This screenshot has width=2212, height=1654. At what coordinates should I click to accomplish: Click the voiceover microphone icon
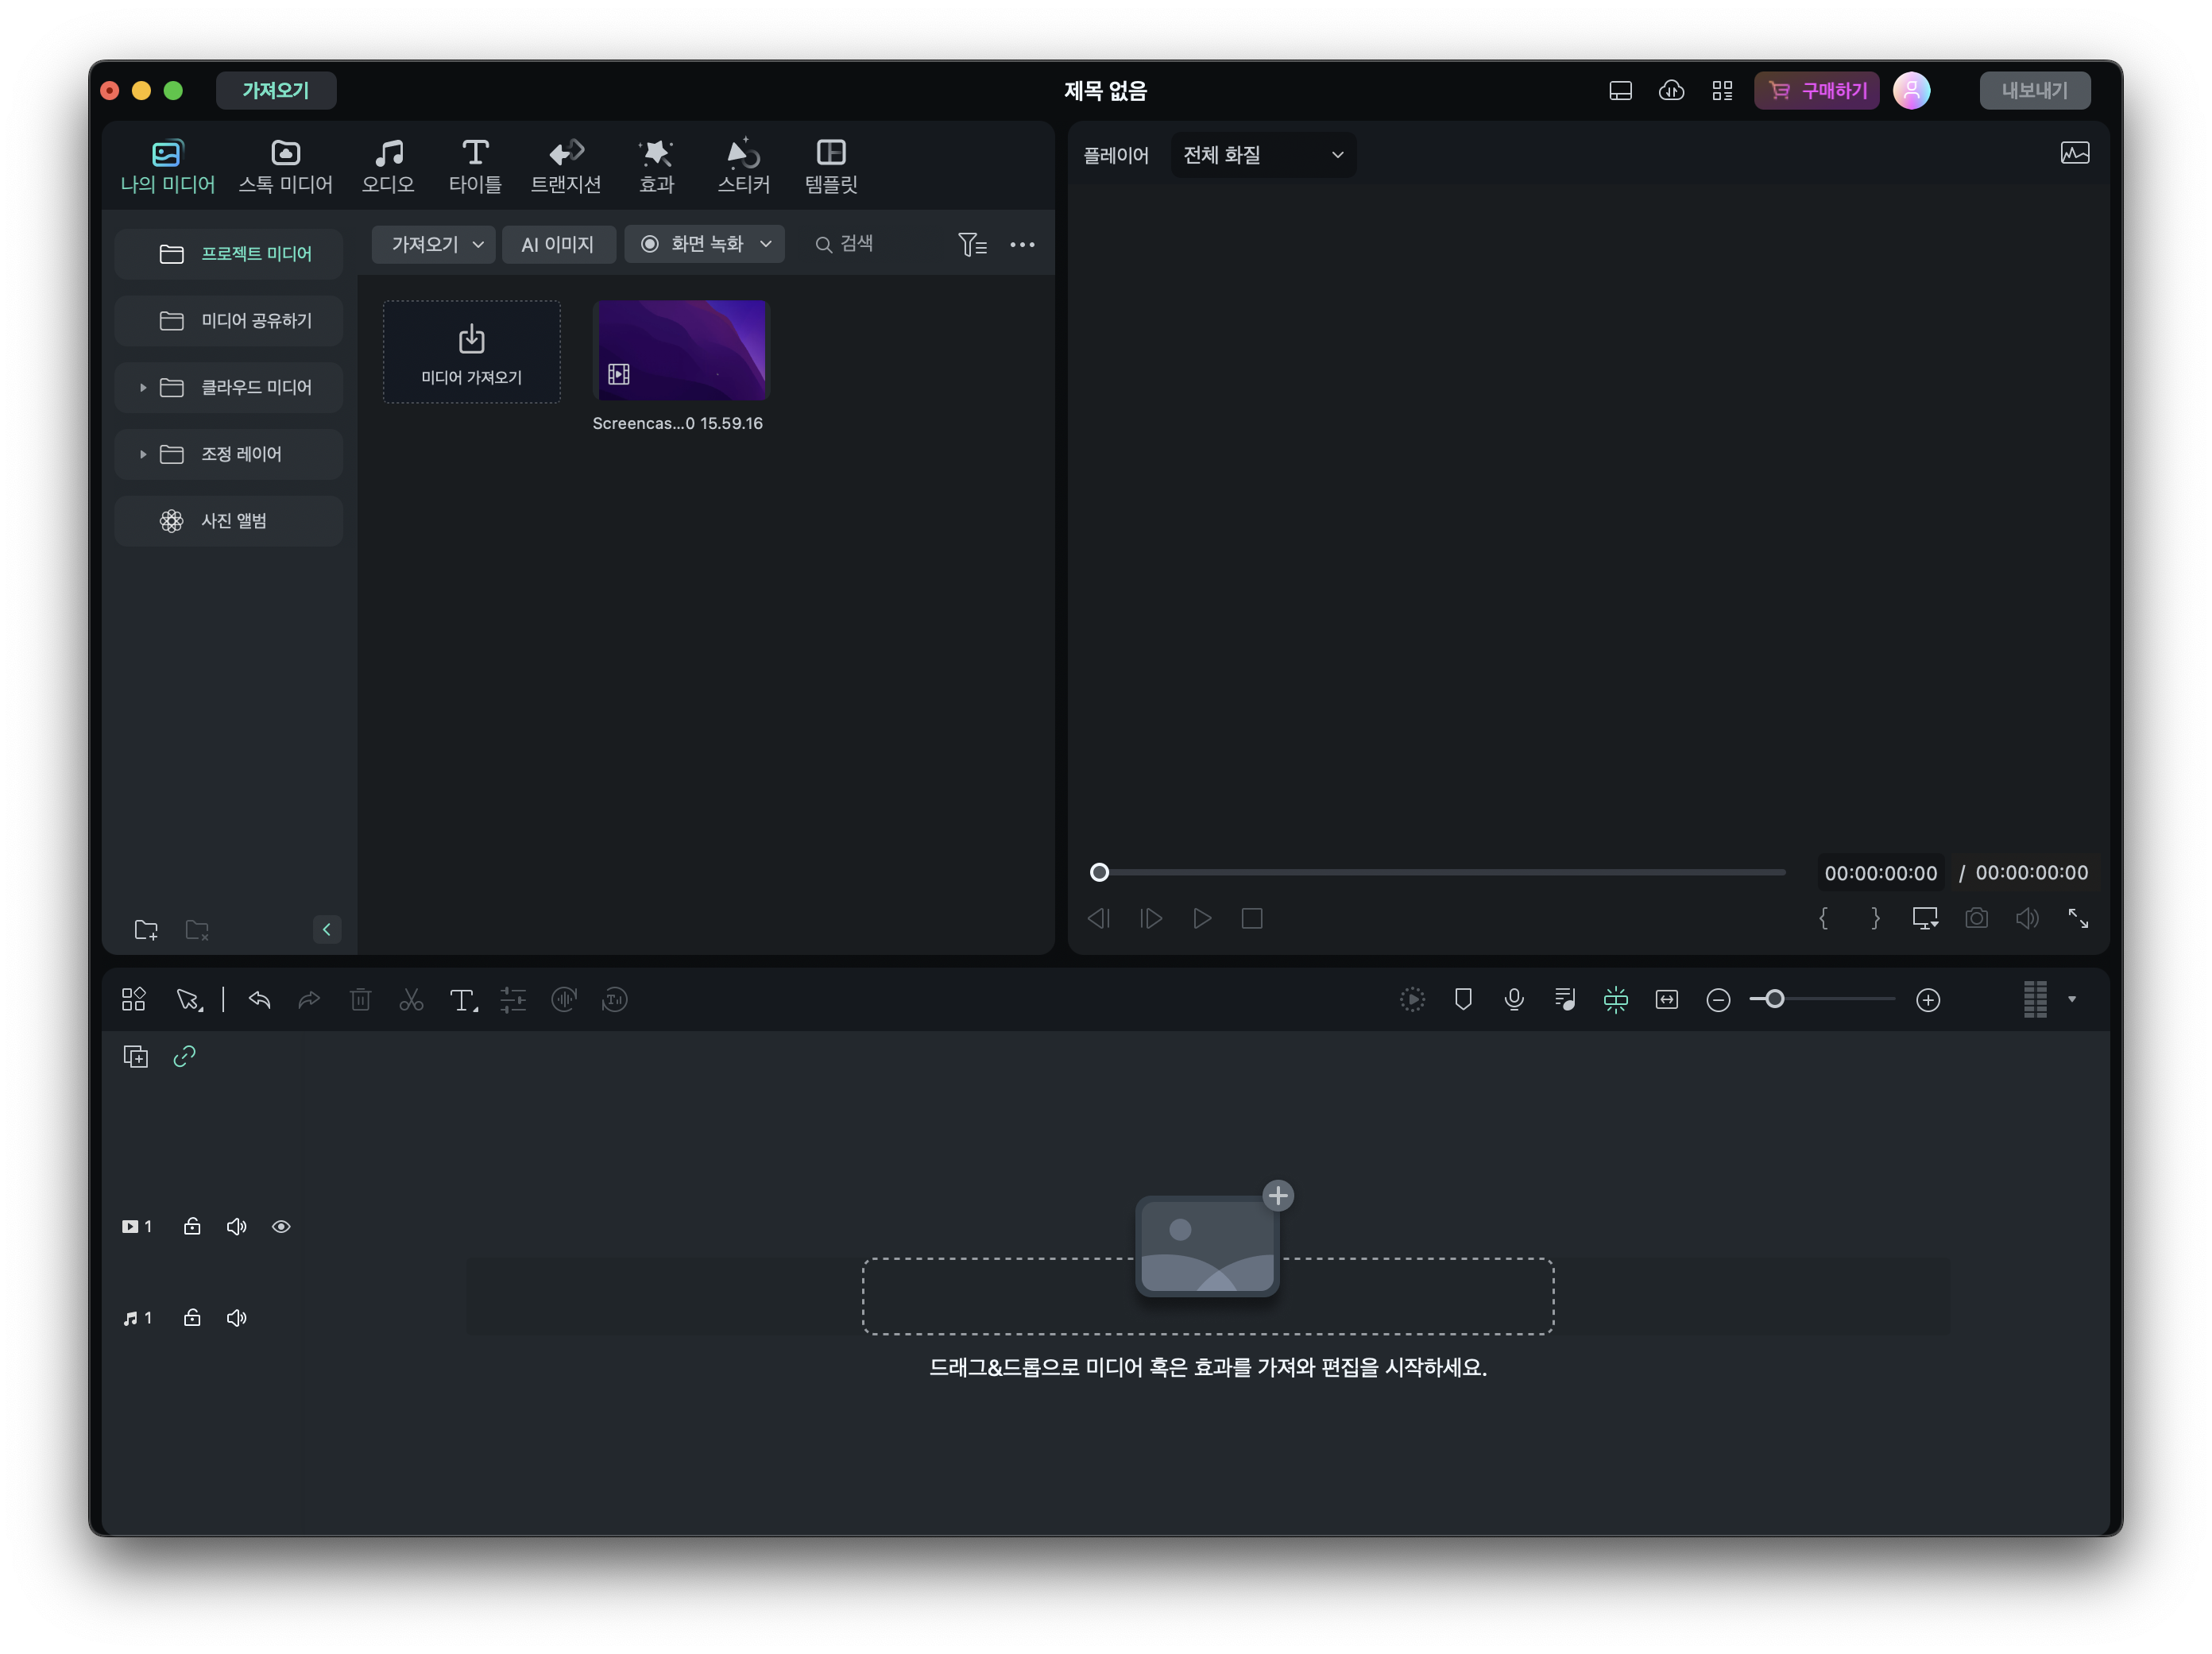pos(1514,1000)
